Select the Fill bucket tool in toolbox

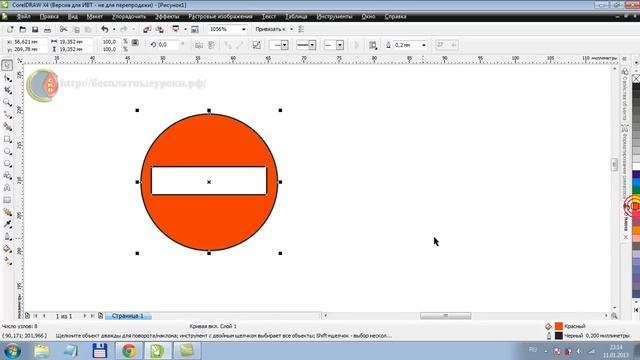tap(7, 249)
